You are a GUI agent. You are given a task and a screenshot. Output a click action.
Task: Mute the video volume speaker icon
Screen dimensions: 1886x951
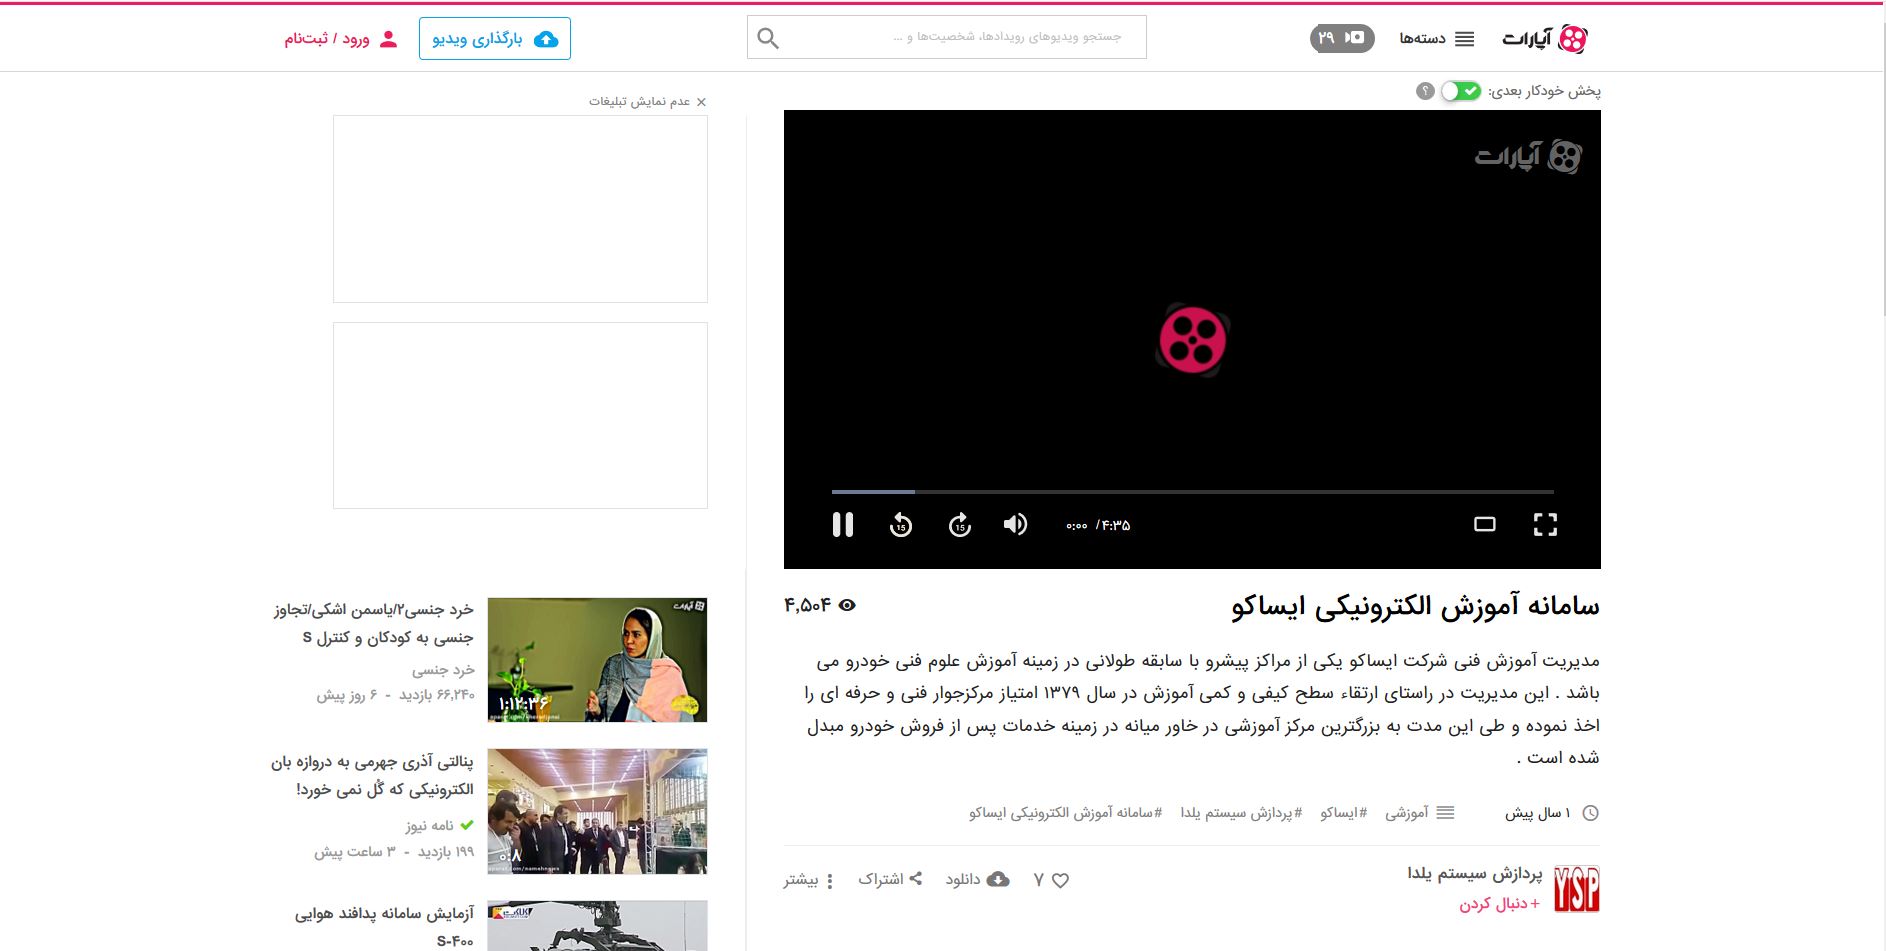point(1015,525)
